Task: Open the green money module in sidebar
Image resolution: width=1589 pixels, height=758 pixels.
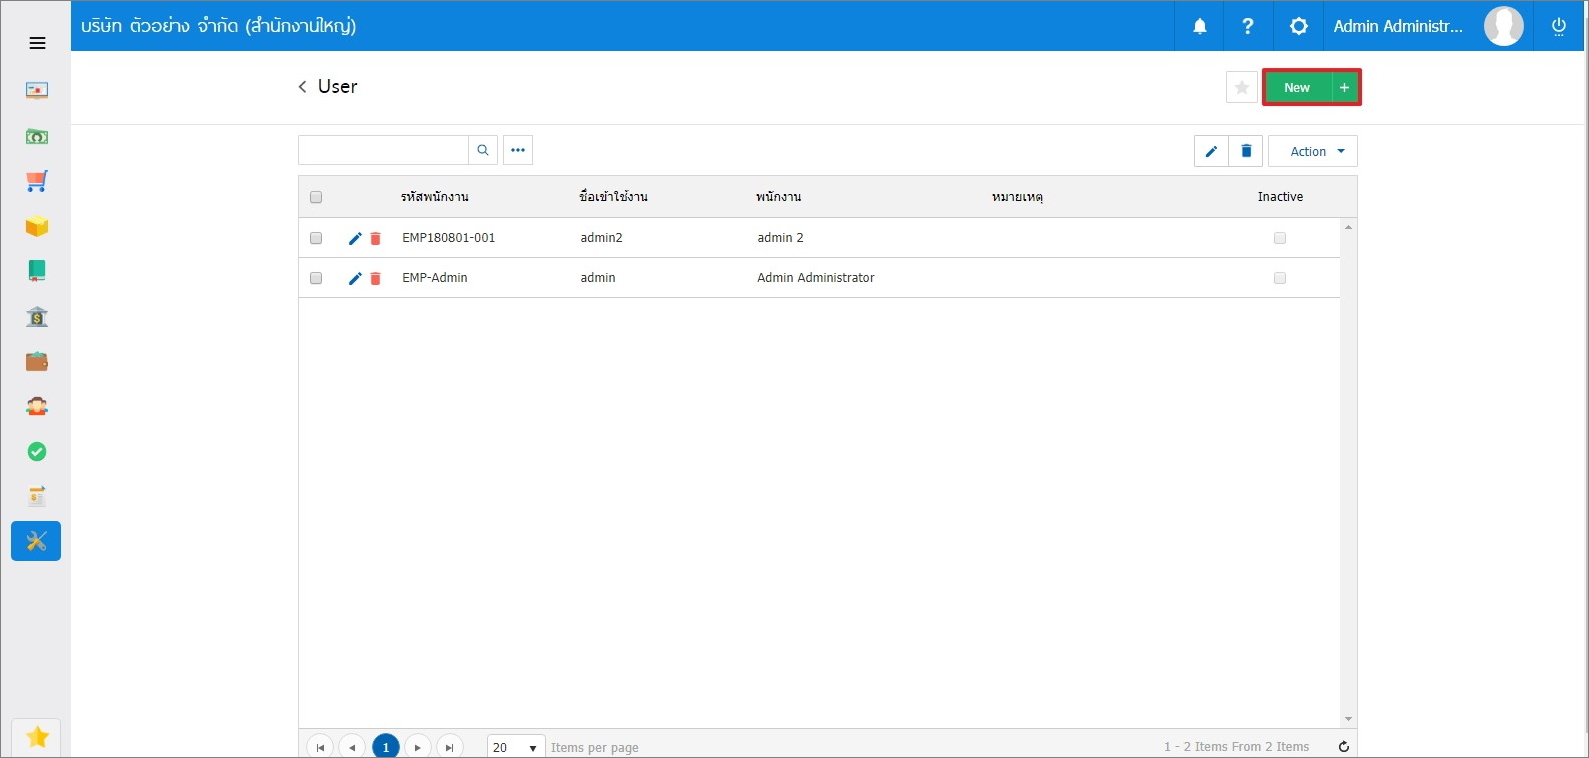Action: [37, 136]
